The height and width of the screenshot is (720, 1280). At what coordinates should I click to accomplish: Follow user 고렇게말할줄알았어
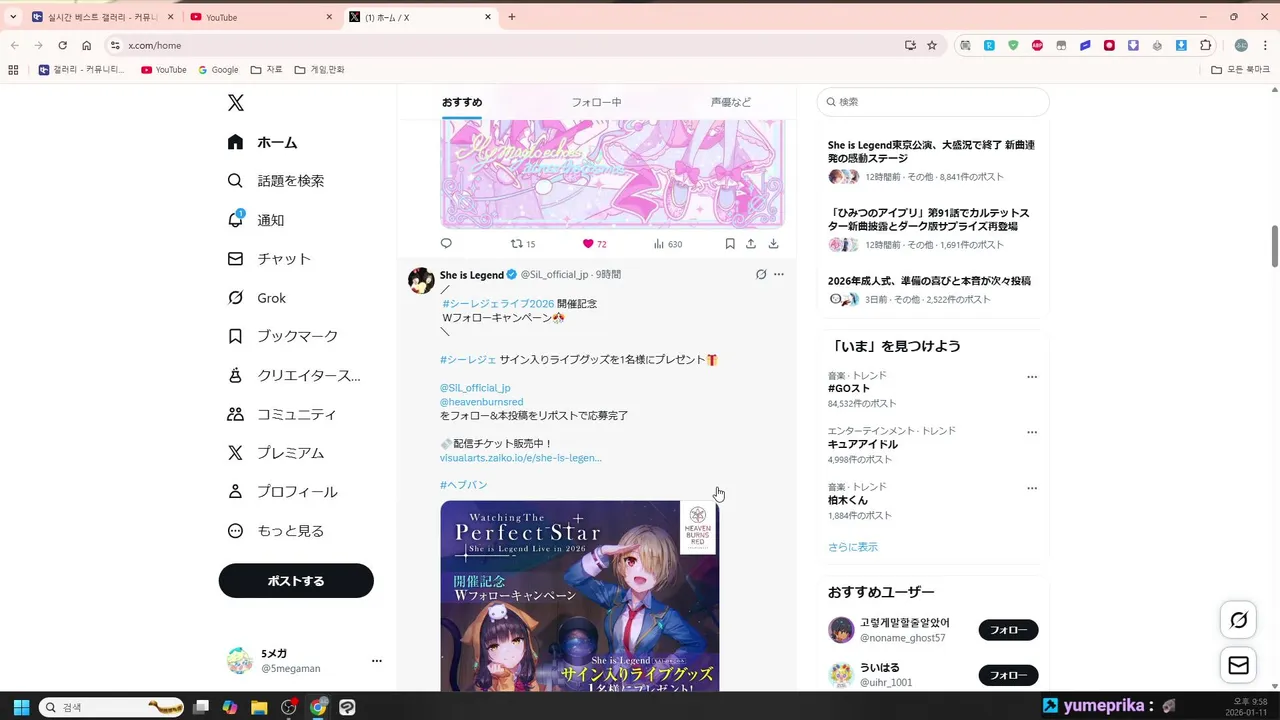click(1008, 630)
